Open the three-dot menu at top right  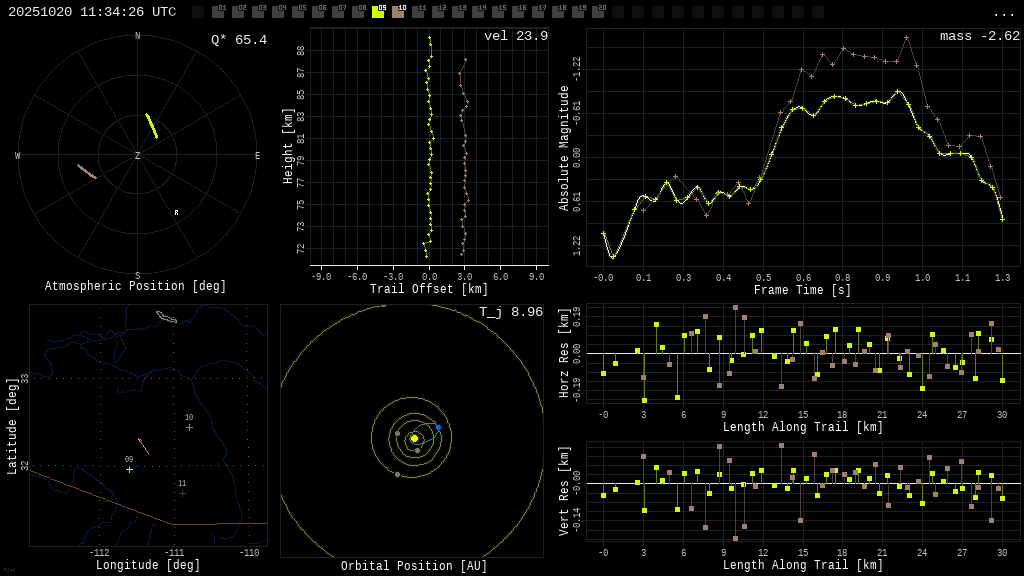[1003, 13]
